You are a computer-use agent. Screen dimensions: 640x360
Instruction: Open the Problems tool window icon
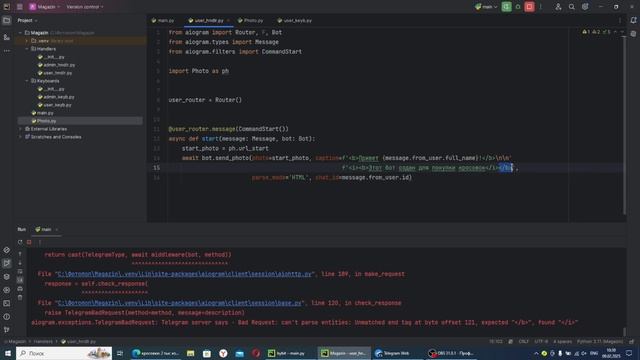tap(7, 317)
